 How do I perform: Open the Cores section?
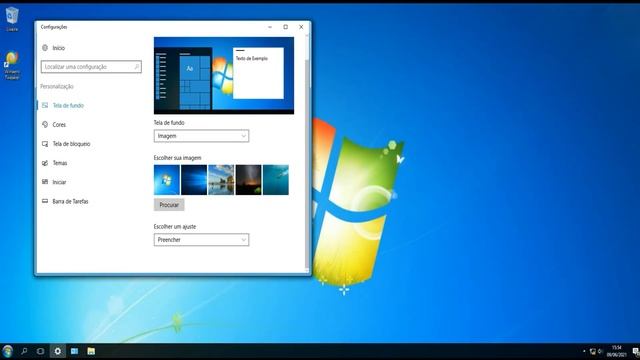(59, 124)
